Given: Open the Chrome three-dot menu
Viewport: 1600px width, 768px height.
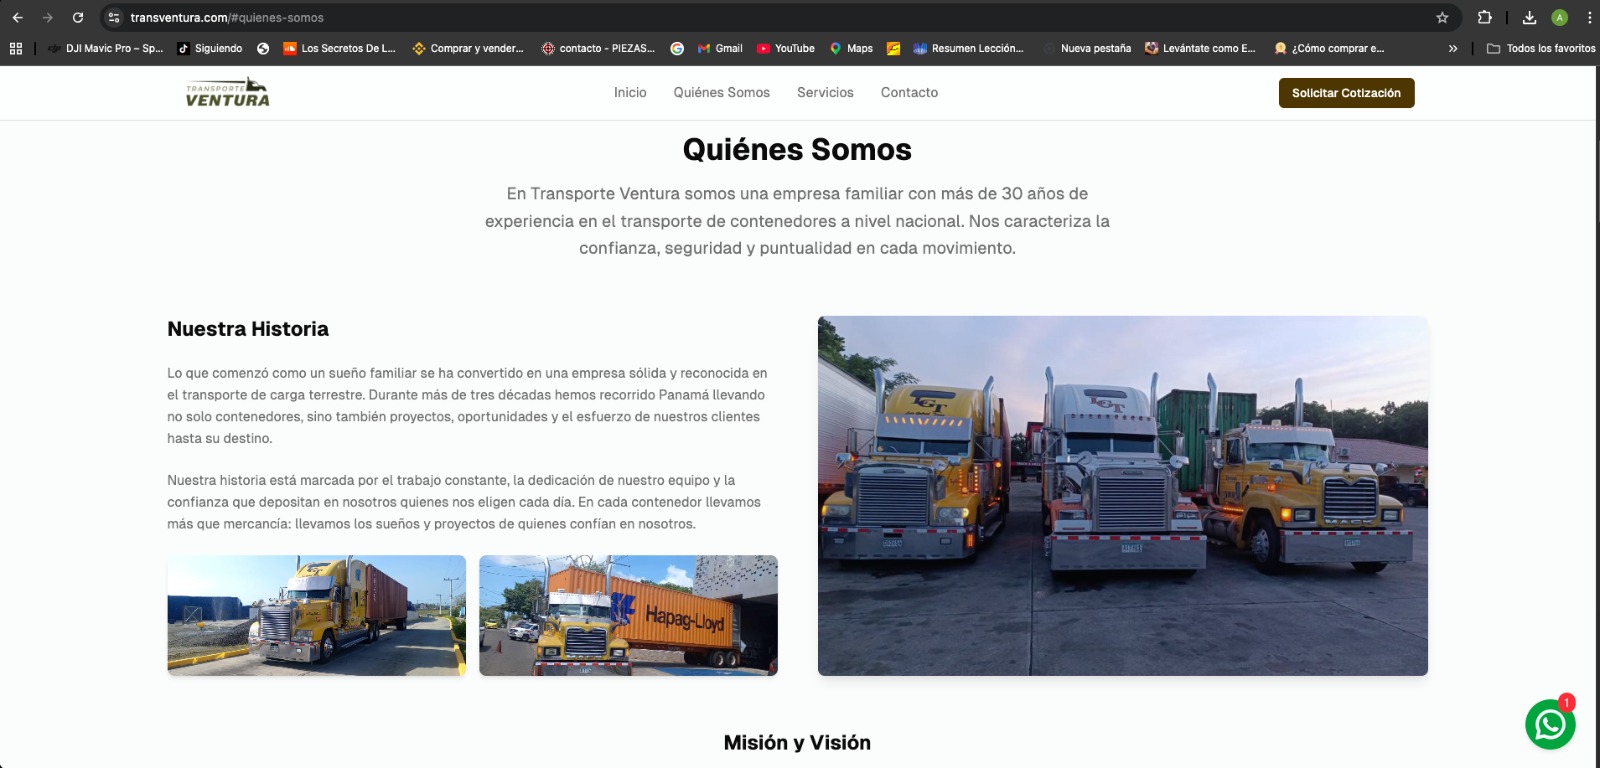Looking at the screenshot, I should tap(1589, 18).
